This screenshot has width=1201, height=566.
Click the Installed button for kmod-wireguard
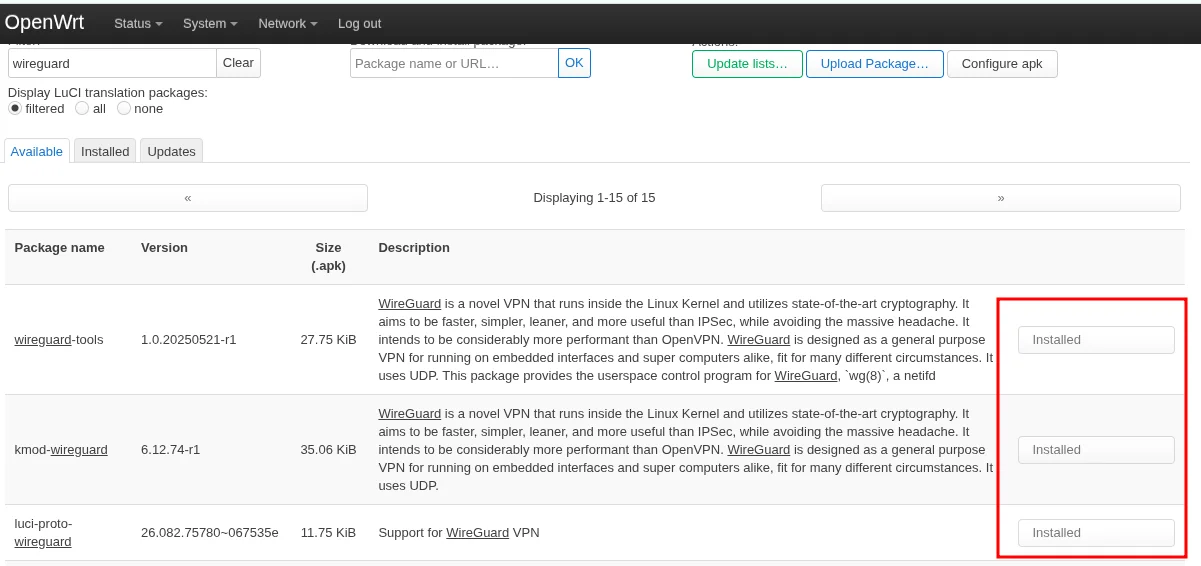click(x=1096, y=450)
